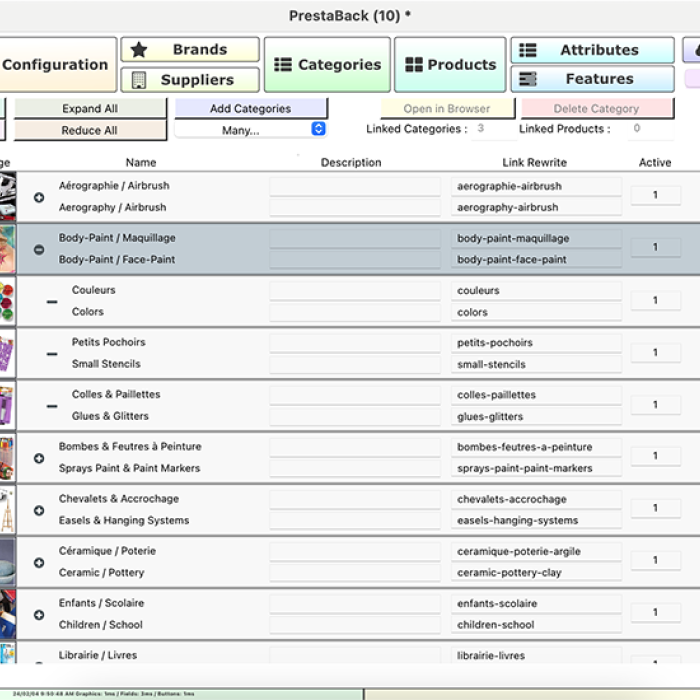Click the dash icon beside Colles & Paillettes

52,406
